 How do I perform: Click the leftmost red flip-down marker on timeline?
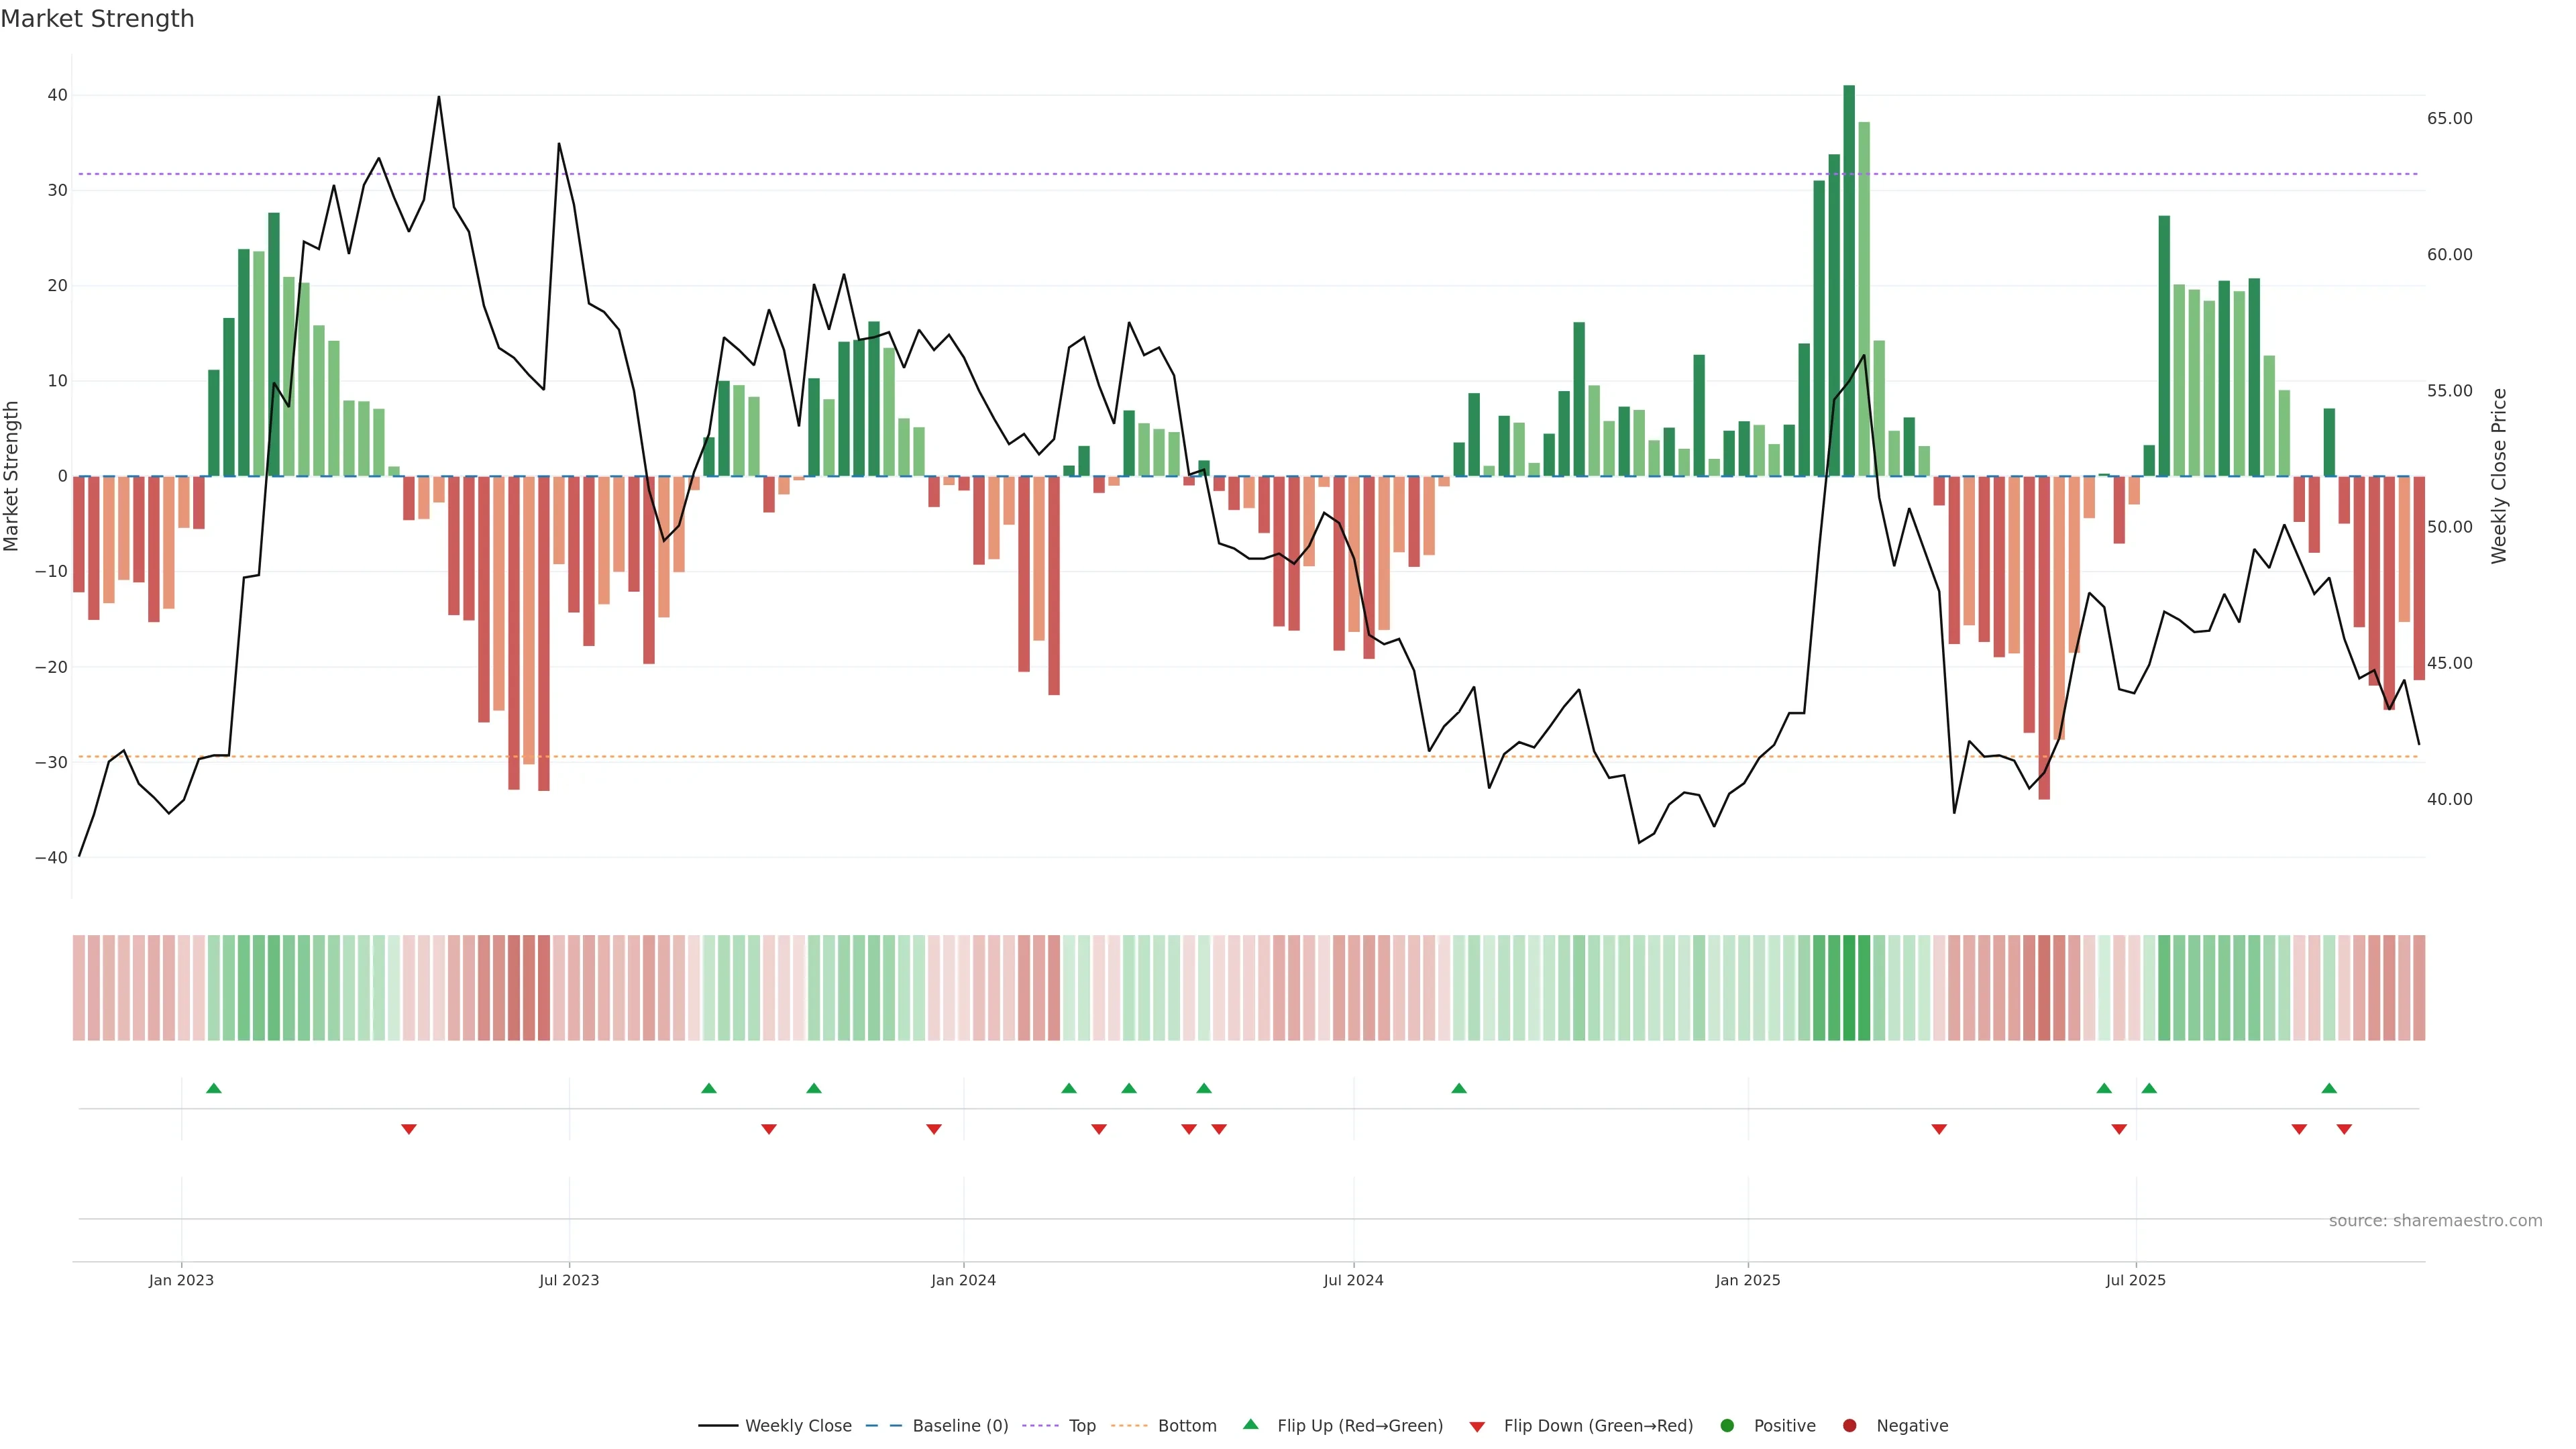(x=408, y=1129)
